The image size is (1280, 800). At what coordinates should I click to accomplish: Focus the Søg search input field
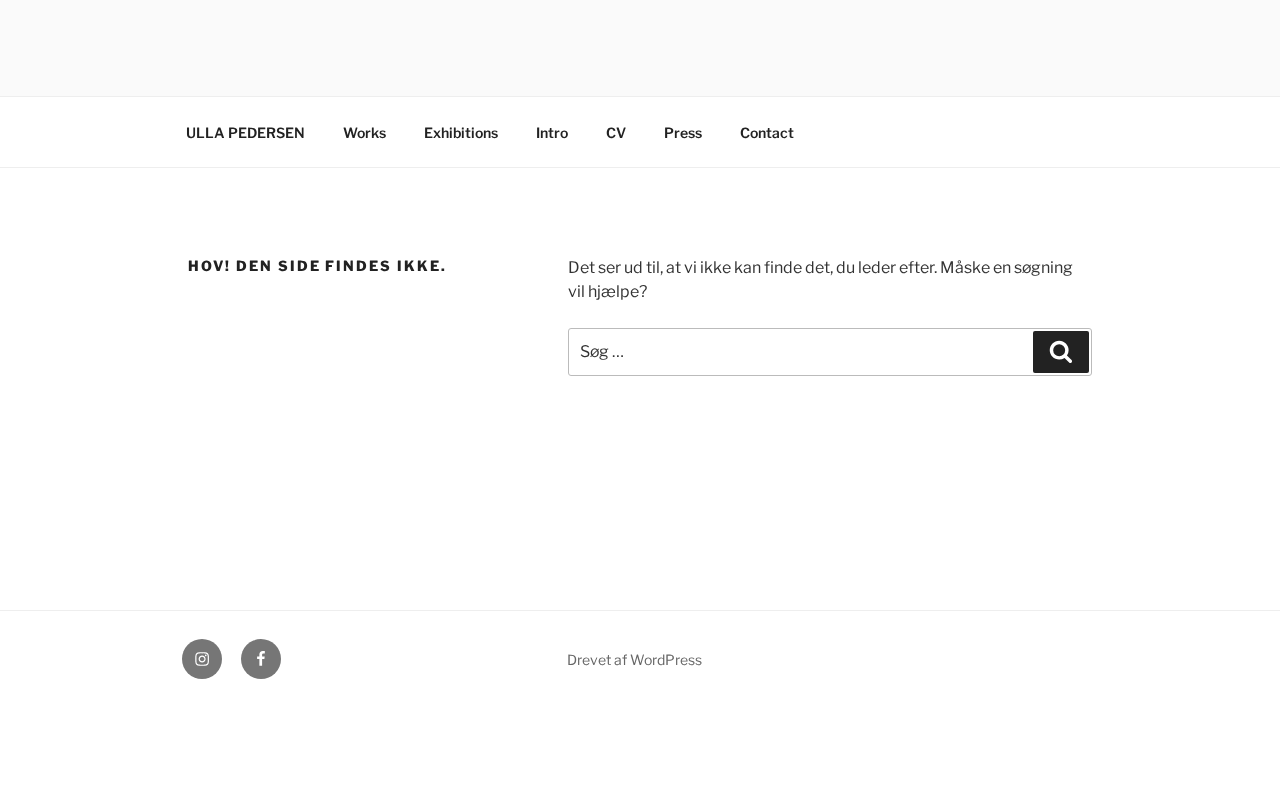click(x=800, y=352)
